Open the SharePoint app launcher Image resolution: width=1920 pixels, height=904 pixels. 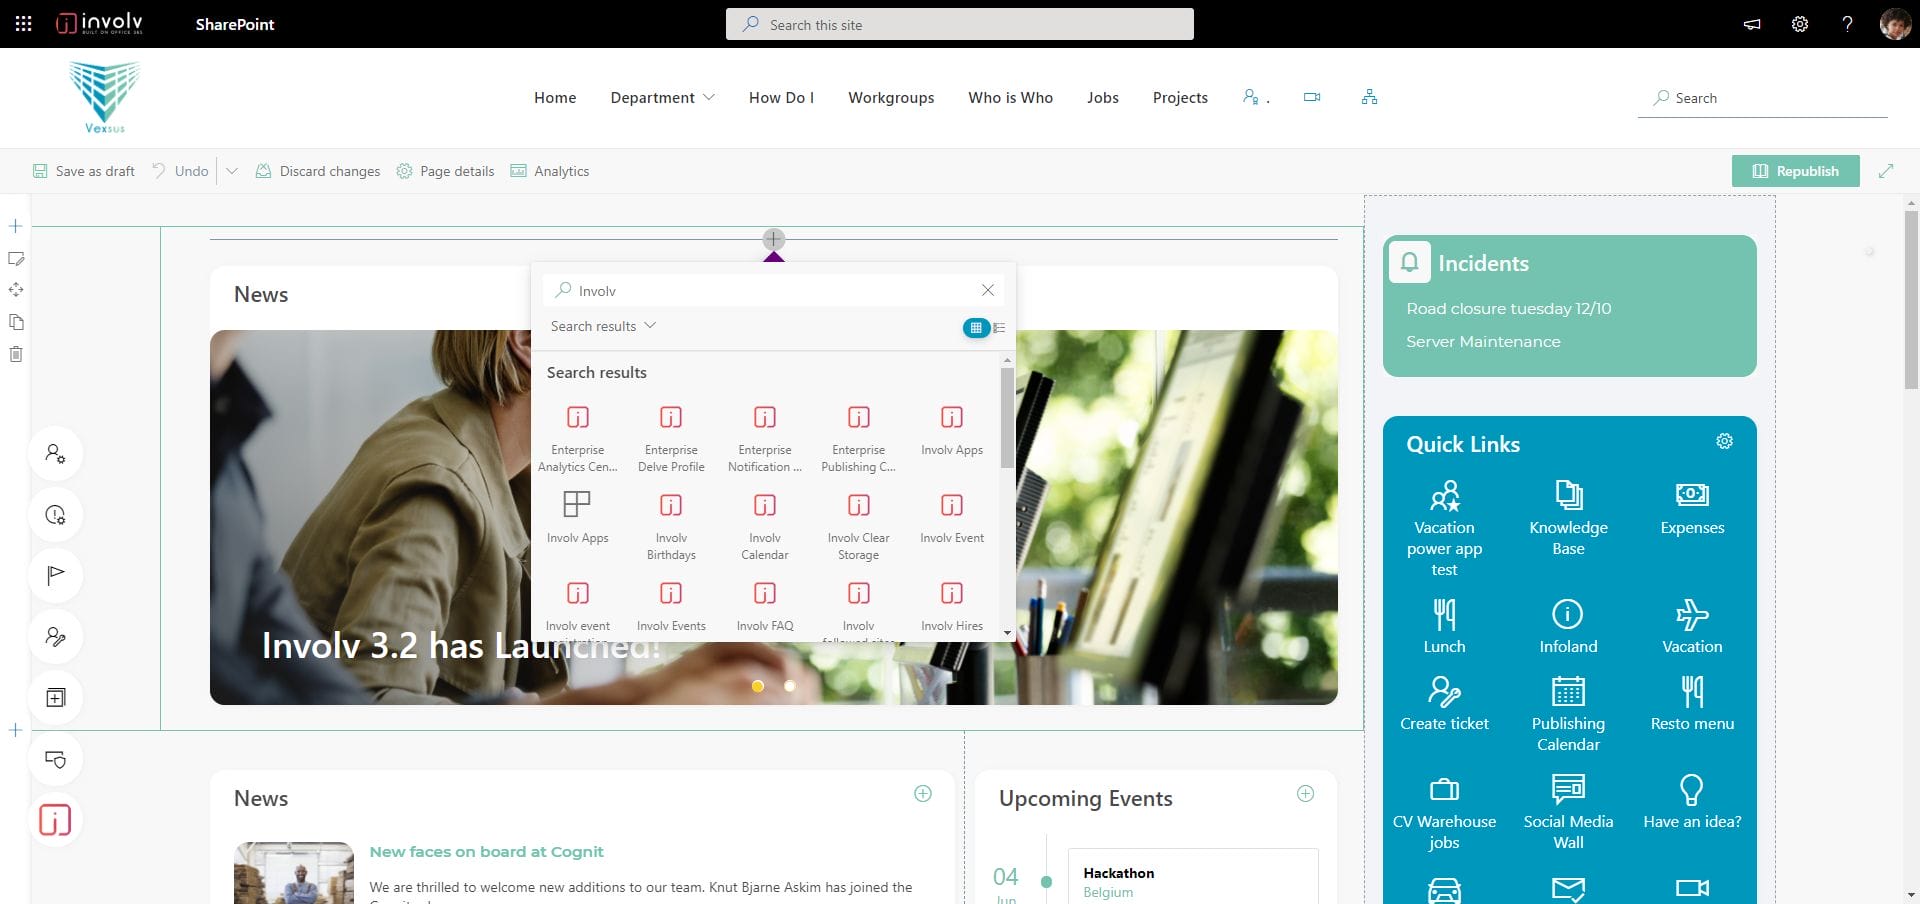pos(24,24)
